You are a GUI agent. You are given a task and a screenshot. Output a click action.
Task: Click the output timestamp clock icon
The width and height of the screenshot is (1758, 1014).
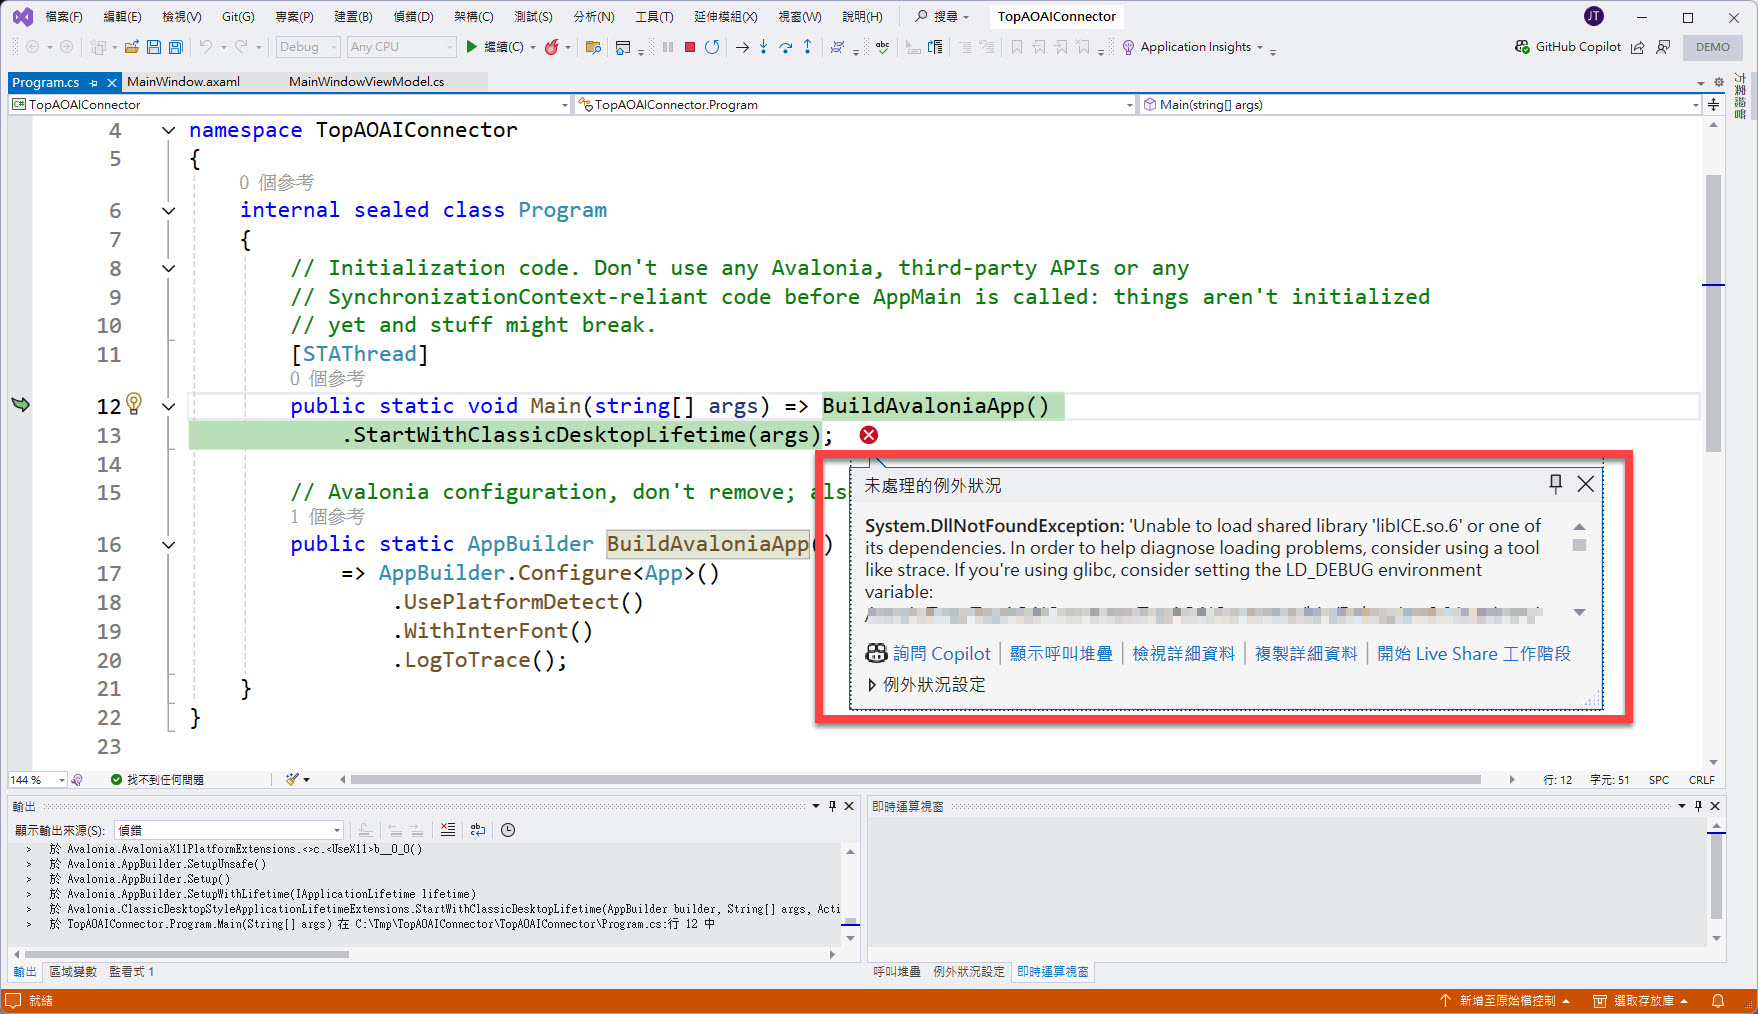click(x=508, y=830)
